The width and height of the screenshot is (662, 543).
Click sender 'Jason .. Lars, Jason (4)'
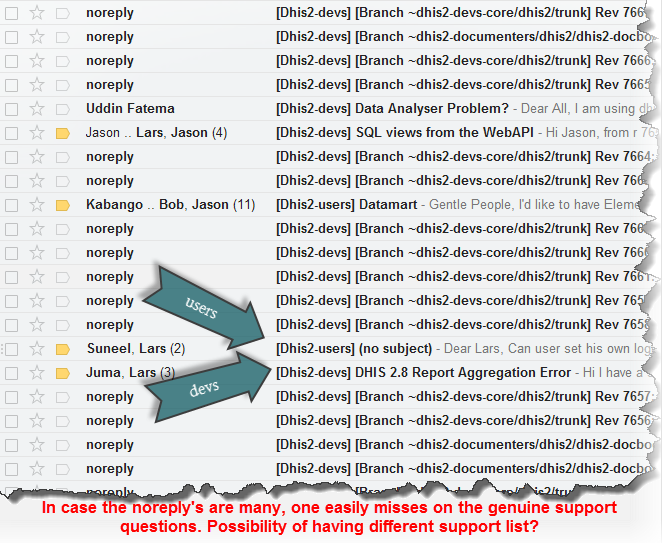click(x=156, y=133)
